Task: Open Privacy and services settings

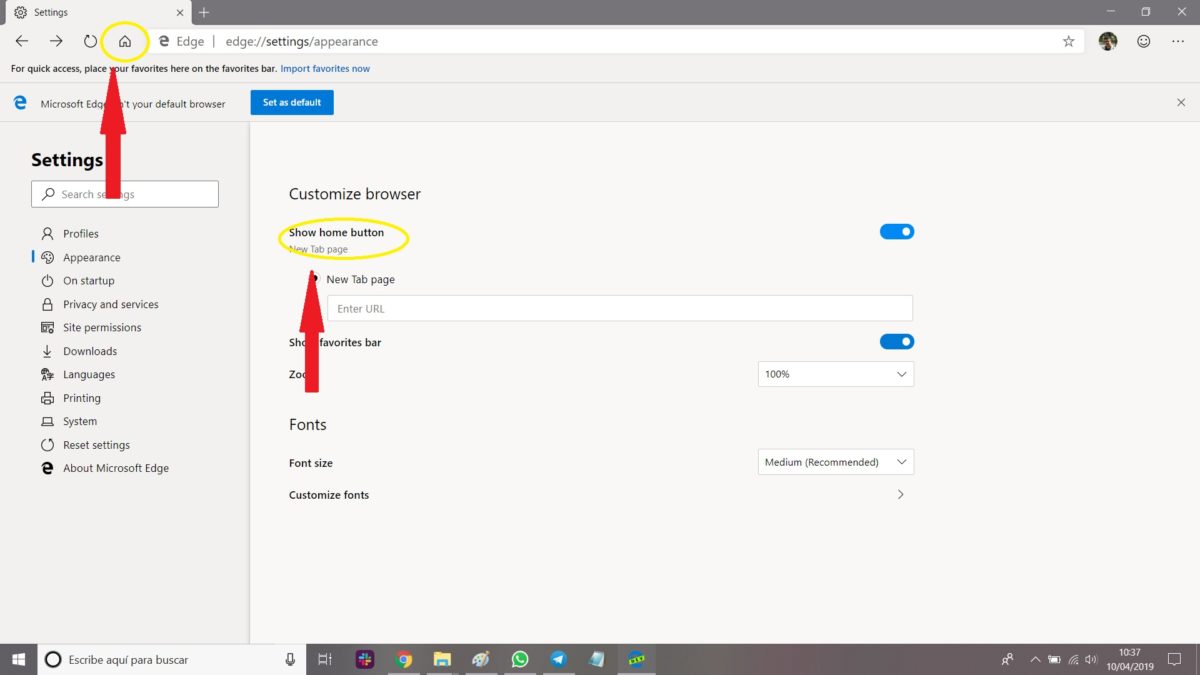Action: pos(110,304)
